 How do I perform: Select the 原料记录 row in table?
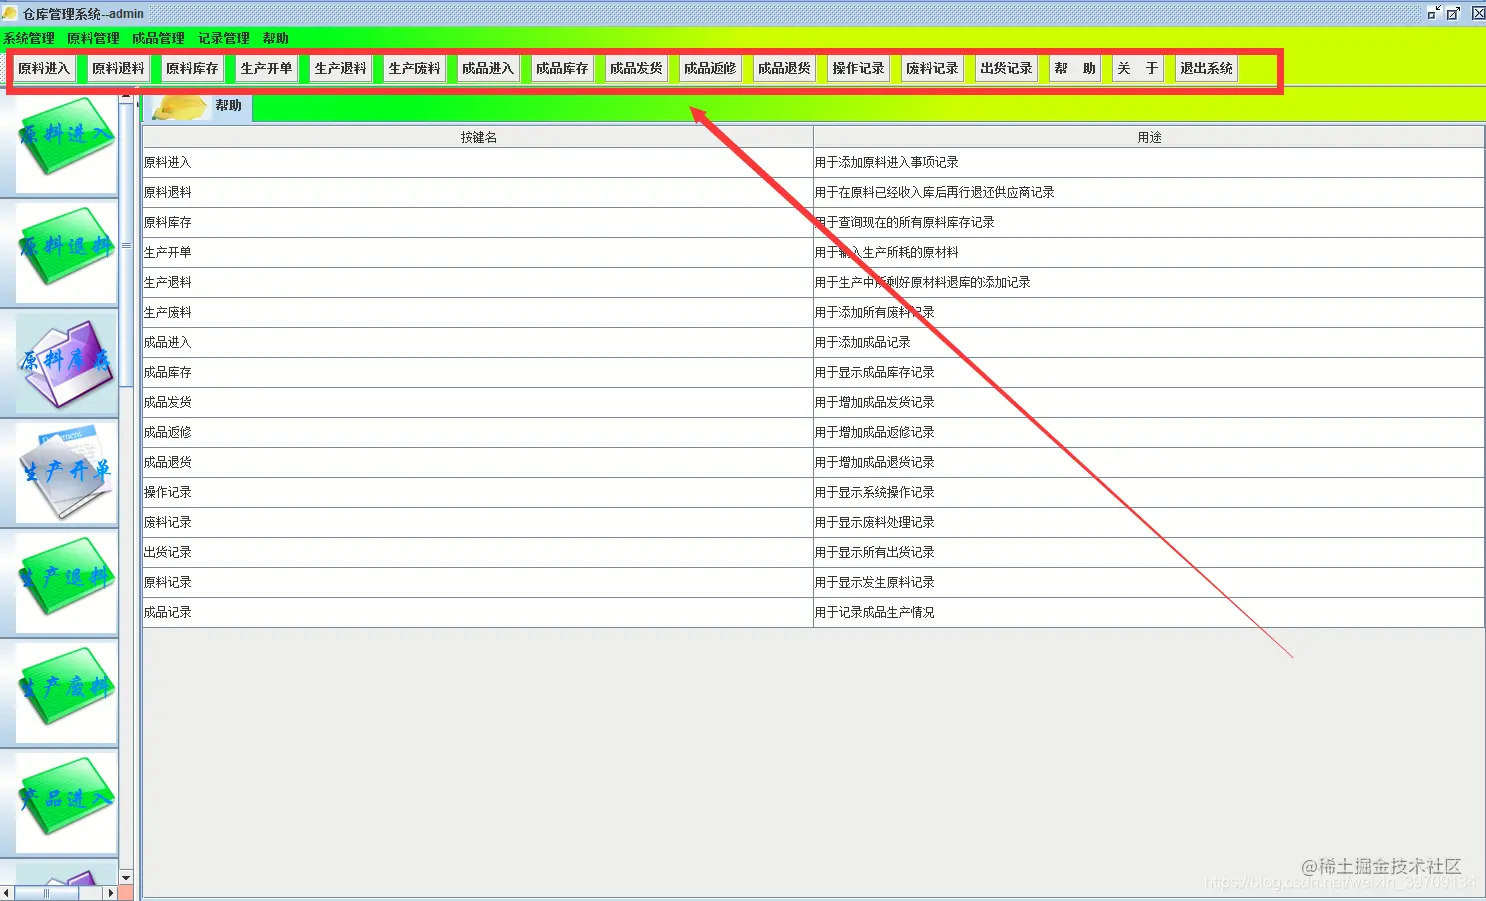tap(813, 582)
